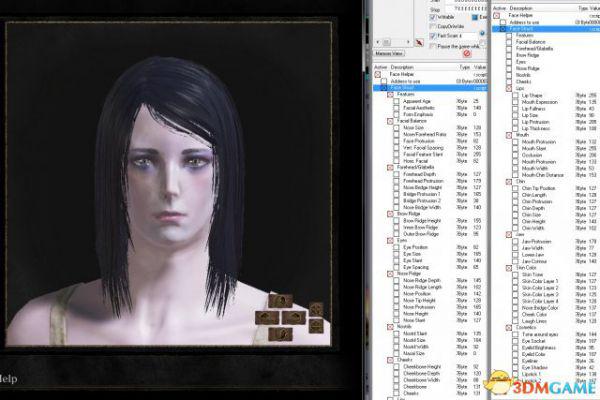Collapse Brow Ridge group in left table

[x=390, y=214]
